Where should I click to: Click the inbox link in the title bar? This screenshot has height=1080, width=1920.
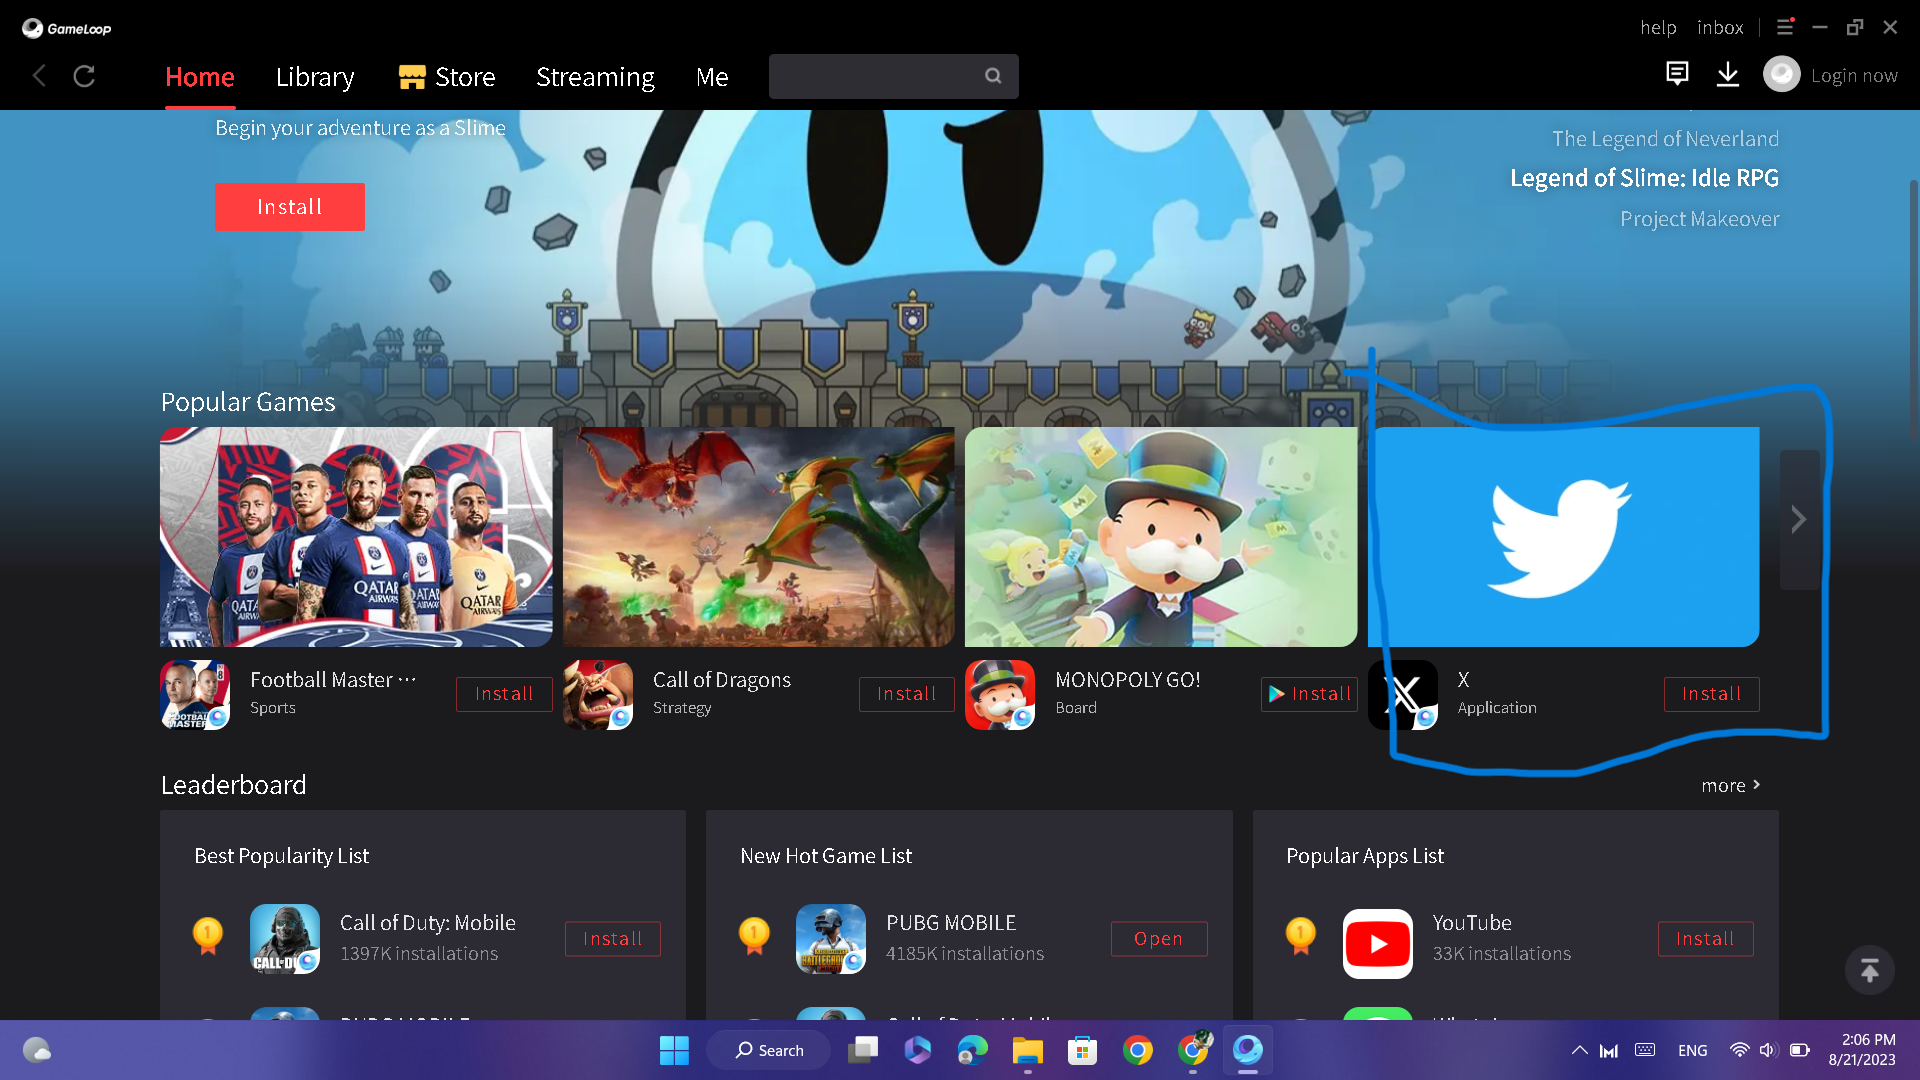1720,27
